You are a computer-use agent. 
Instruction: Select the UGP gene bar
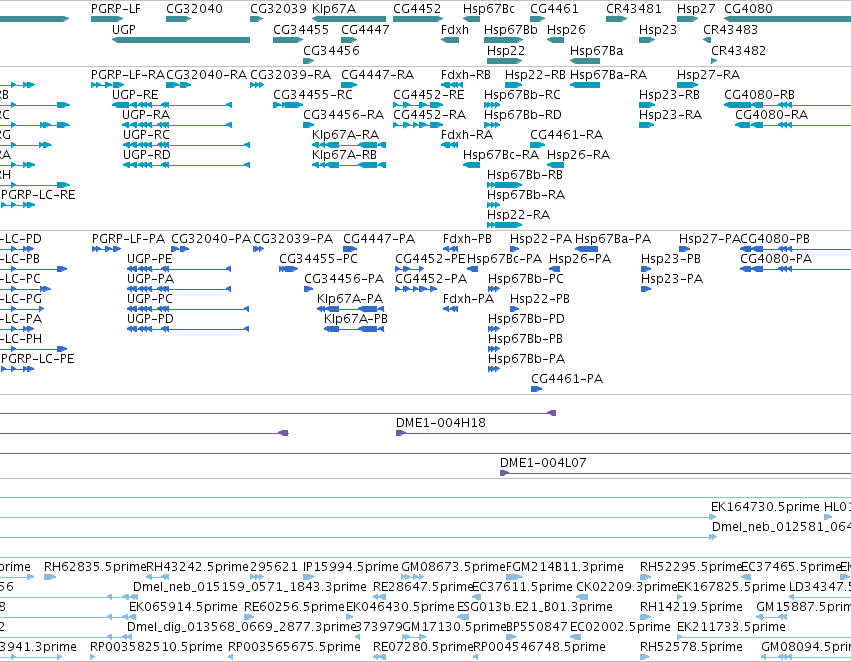pyautogui.click(x=181, y=40)
